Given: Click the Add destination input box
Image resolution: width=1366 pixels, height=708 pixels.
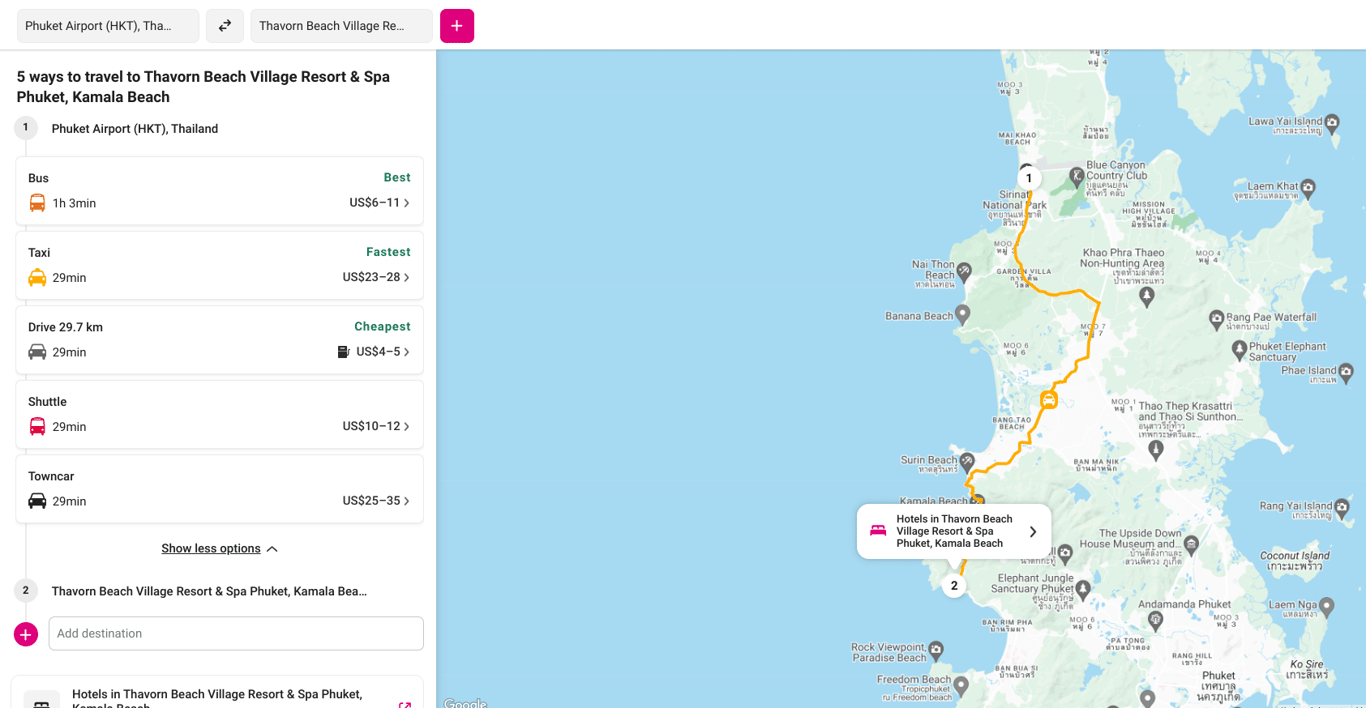Looking at the screenshot, I should tap(236, 634).
